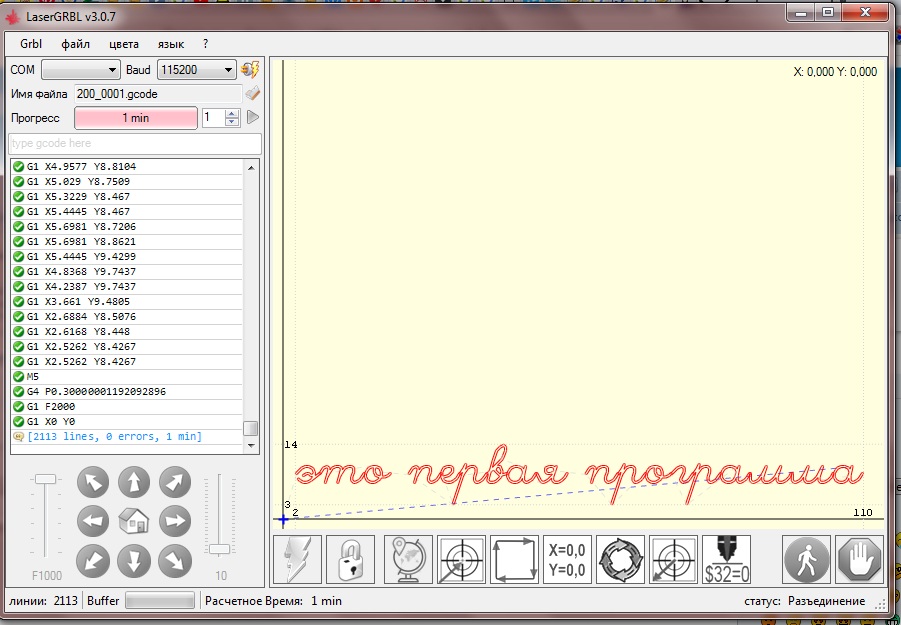Viewport: 901px width, 625px height.
Task: Open file using the folder icon beside filename
Action: click(x=252, y=94)
